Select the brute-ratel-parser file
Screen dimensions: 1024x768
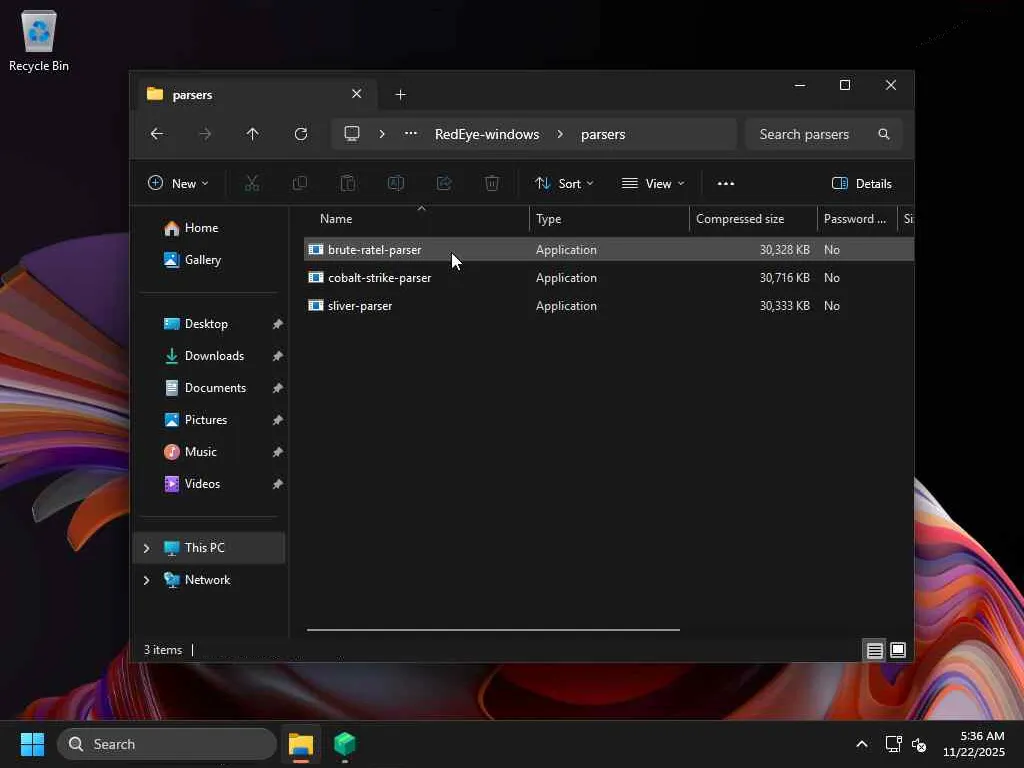pos(609,249)
